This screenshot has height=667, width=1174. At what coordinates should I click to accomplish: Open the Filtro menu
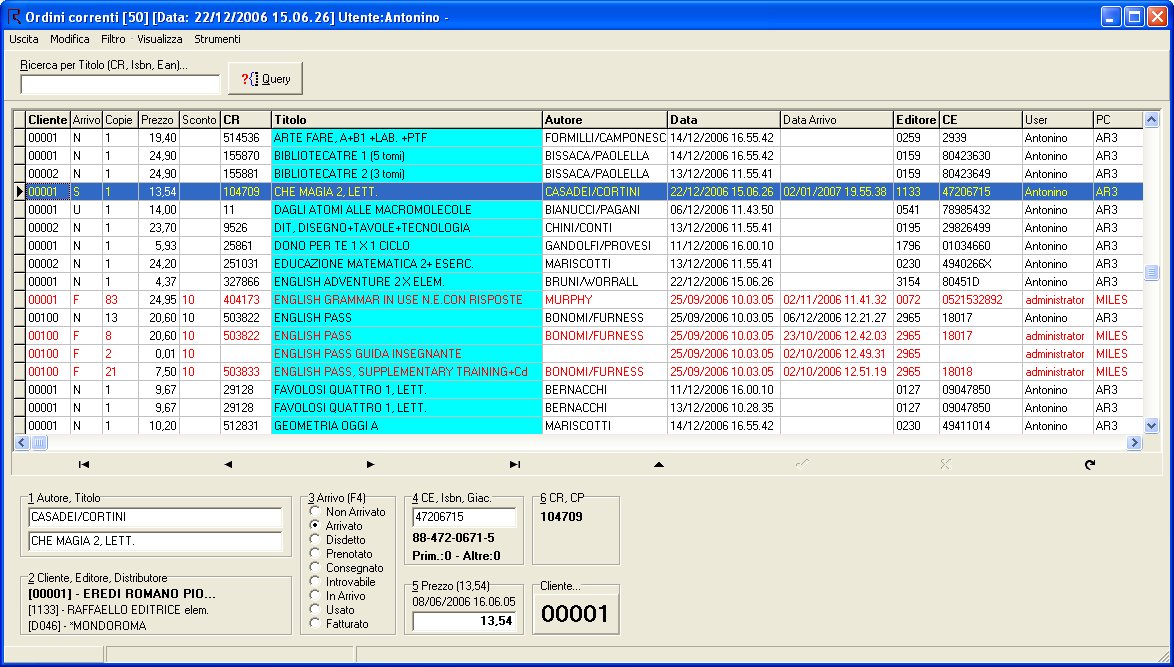point(113,39)
